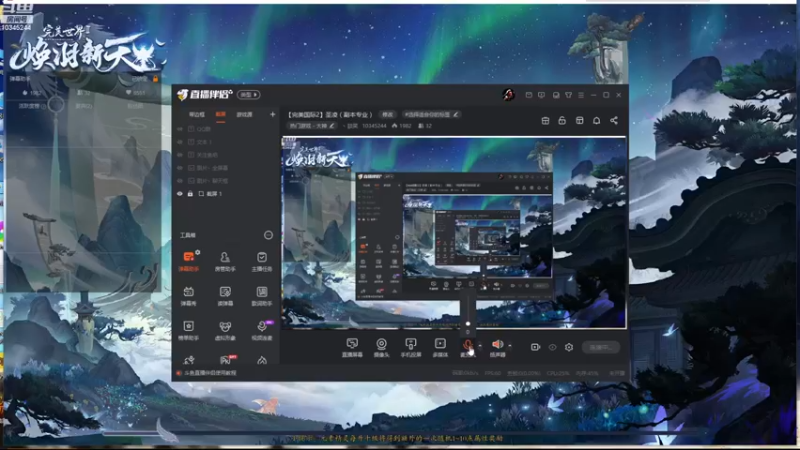Screen dimensions: 800x450
Task: Click the funnel-shaped icon in title bar
Action: point(568,95)
